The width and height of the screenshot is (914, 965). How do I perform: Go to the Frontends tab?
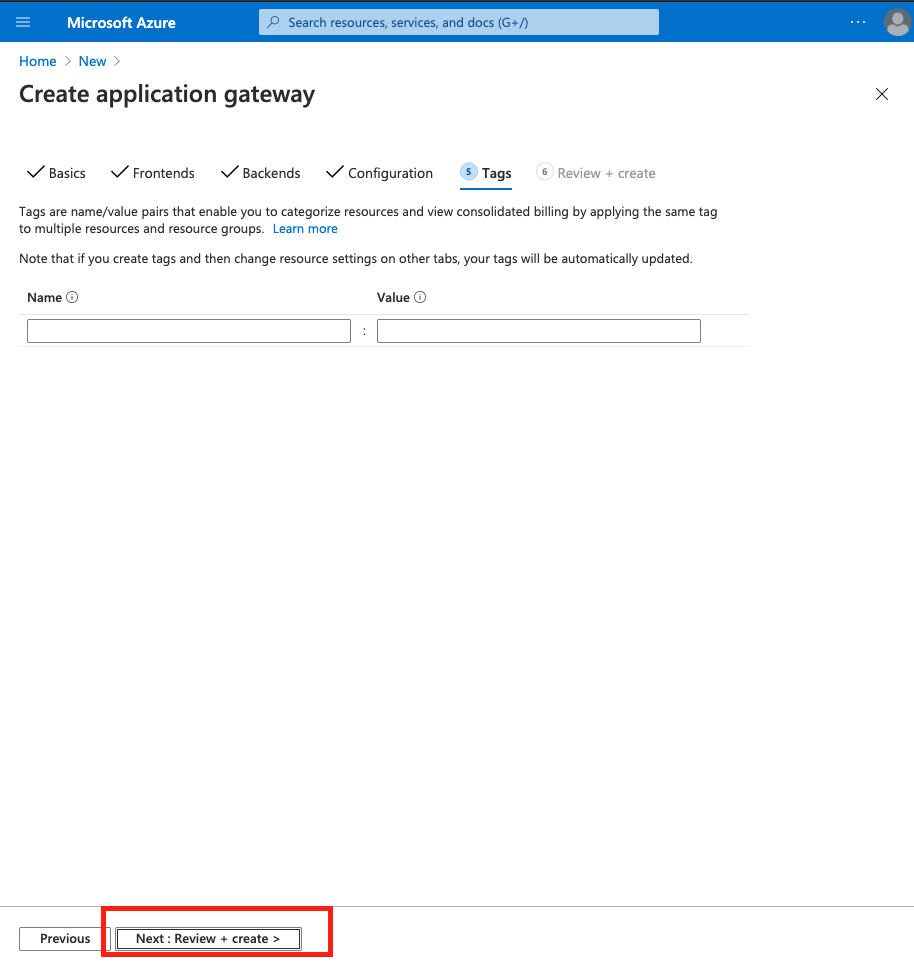[x=163, y=173]
